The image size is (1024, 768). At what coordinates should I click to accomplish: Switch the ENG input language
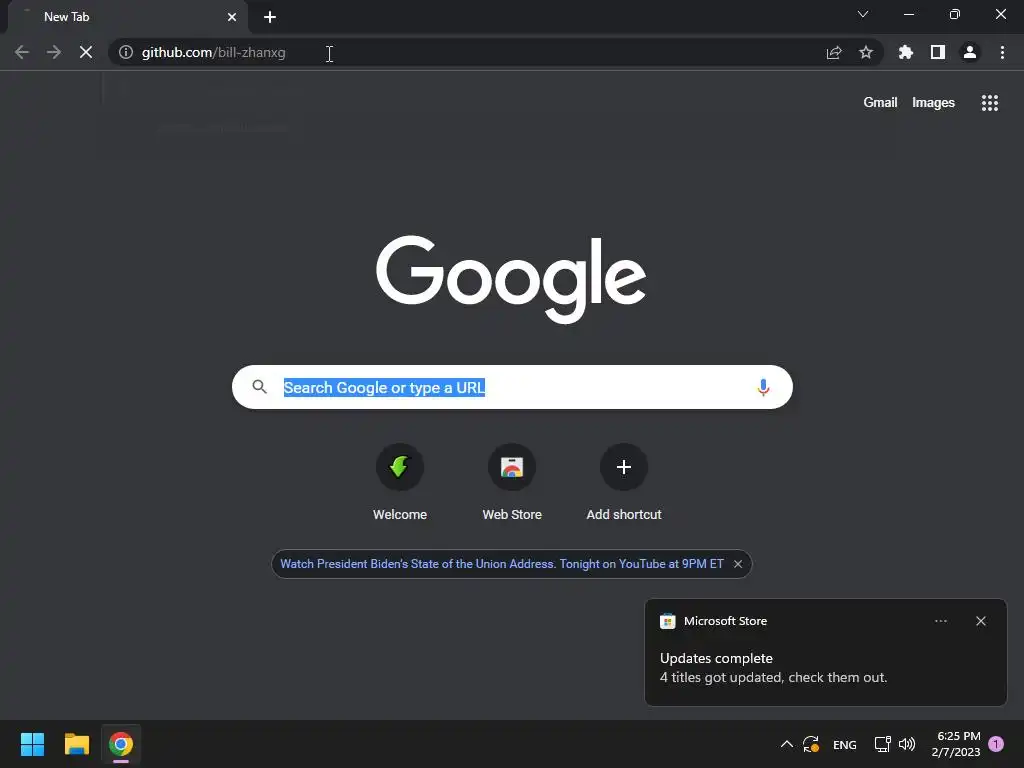pos(844,744)
